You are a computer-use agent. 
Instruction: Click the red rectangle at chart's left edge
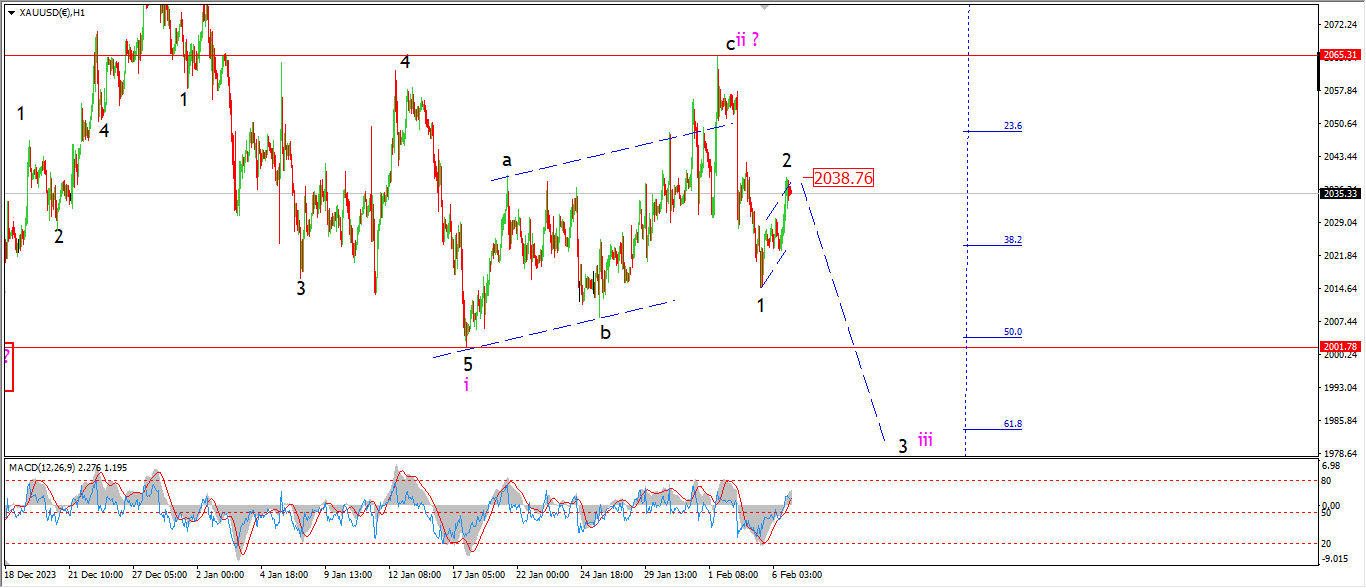pos(8,367)
